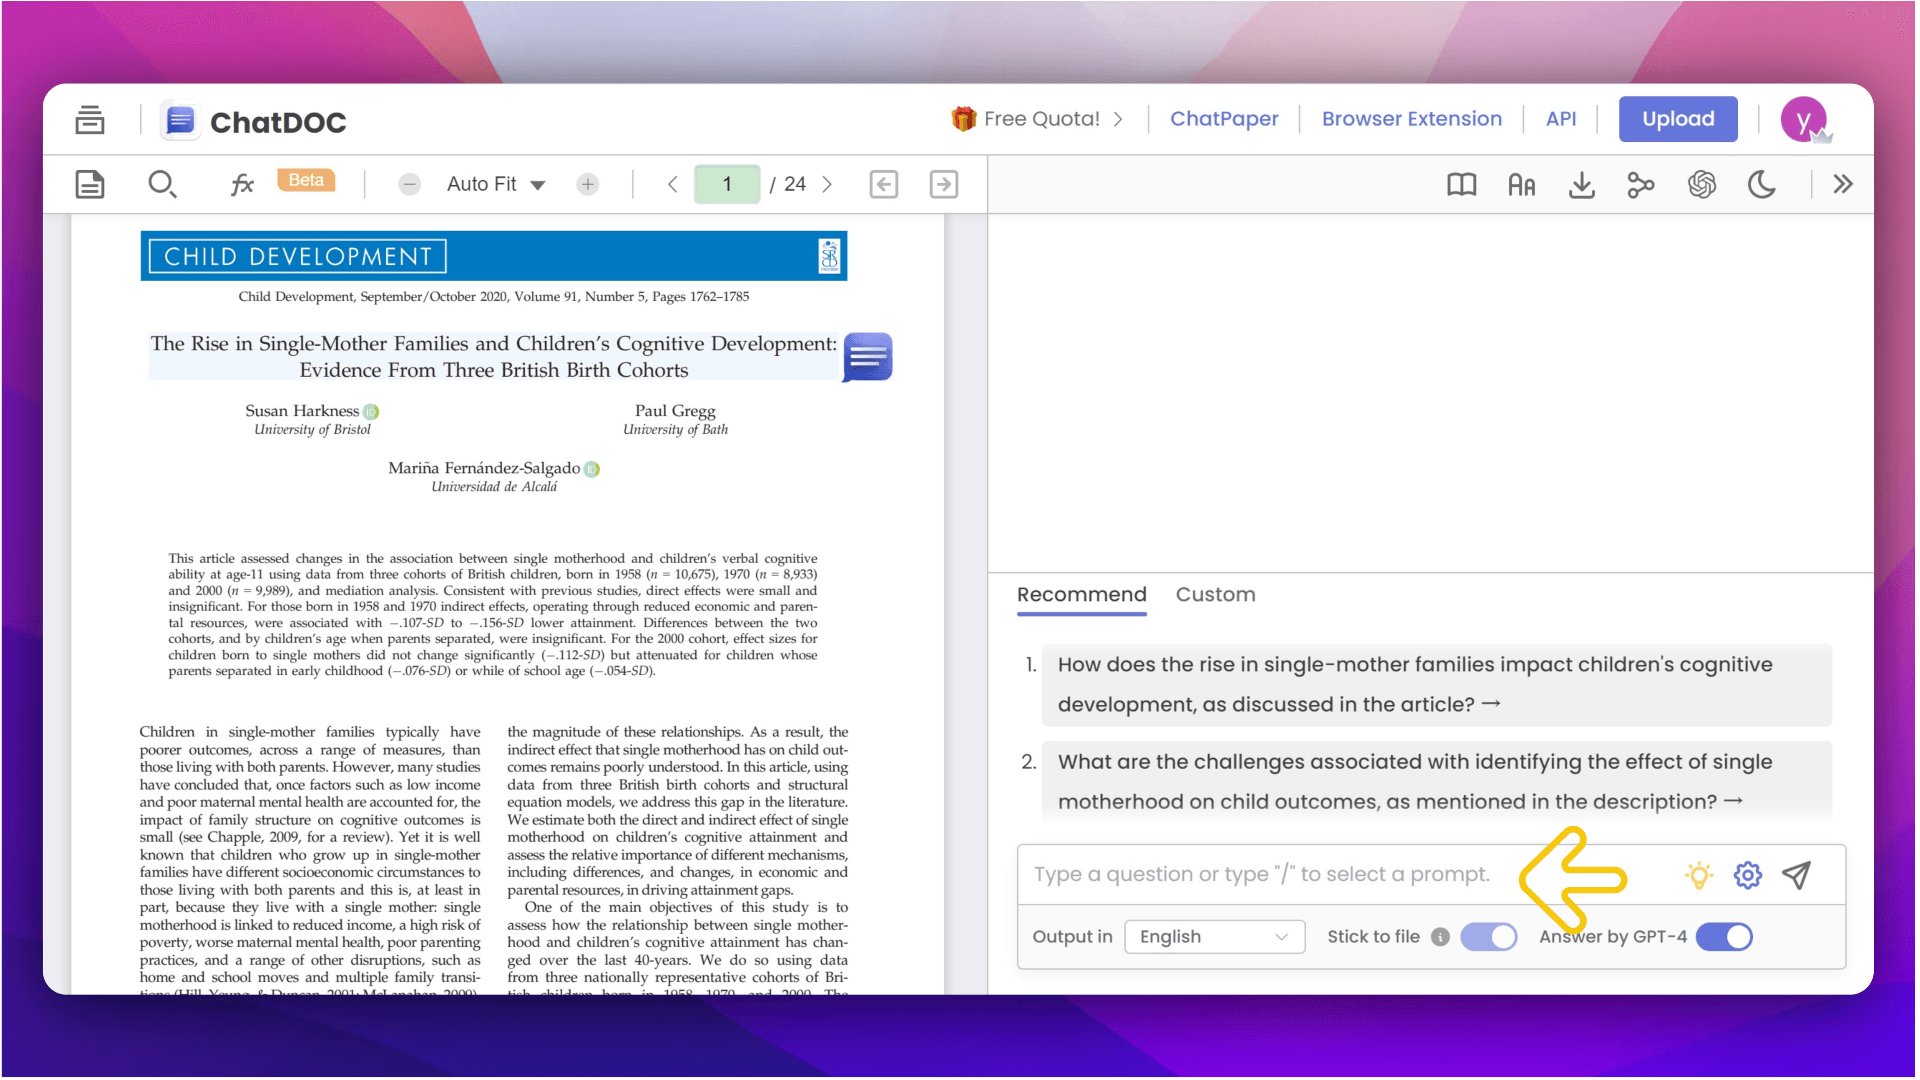Collapse the chat panel with double chevron
The height and width of the screenshot is (1080, 1920).
pyautogui.click(x=1842, y=184)
